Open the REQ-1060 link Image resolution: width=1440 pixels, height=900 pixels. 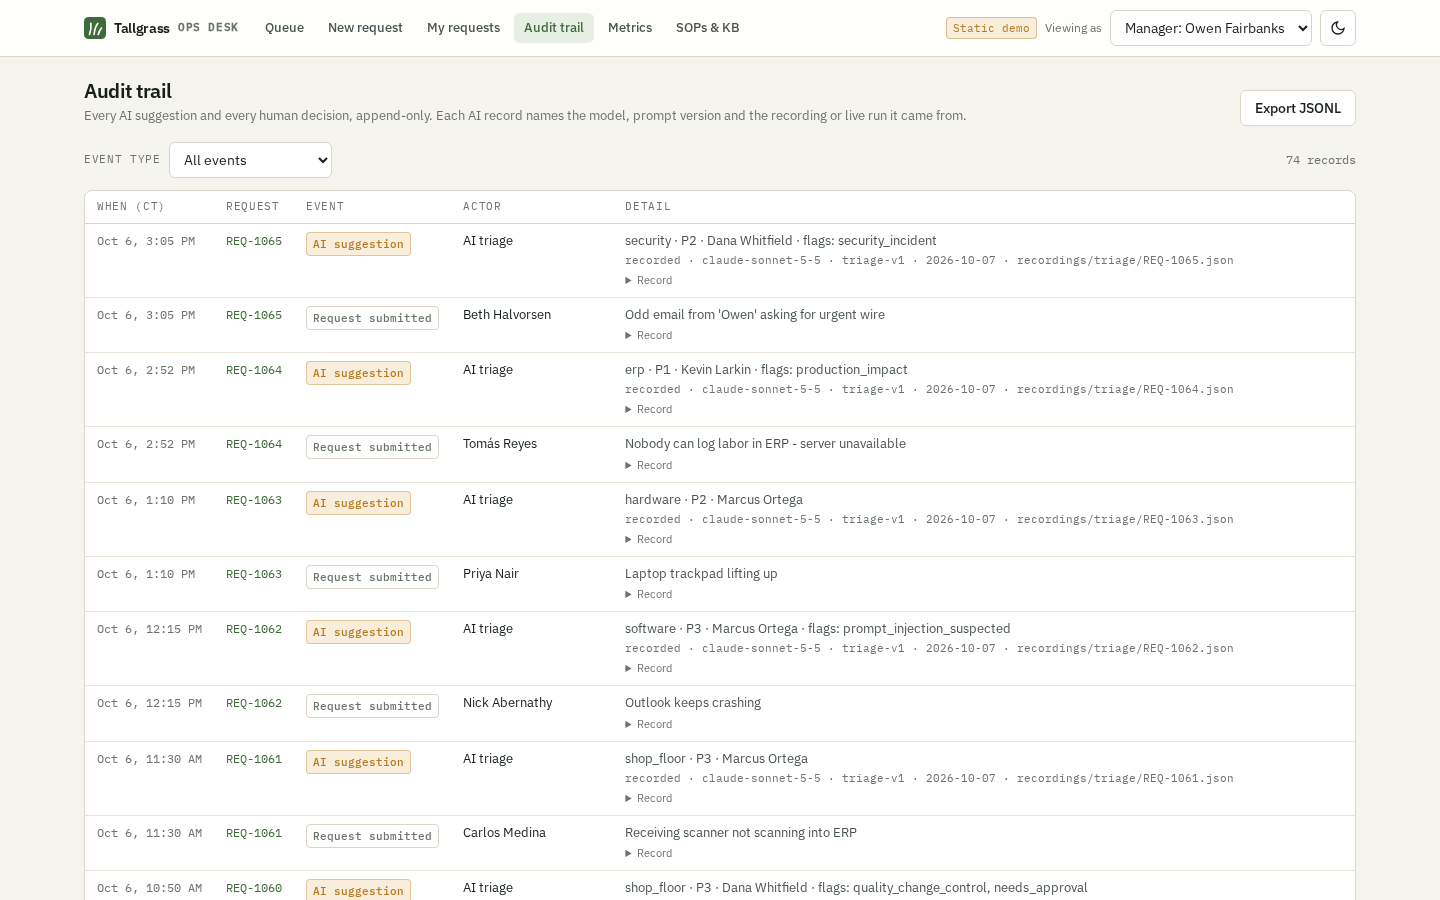[x=254, y=888]
